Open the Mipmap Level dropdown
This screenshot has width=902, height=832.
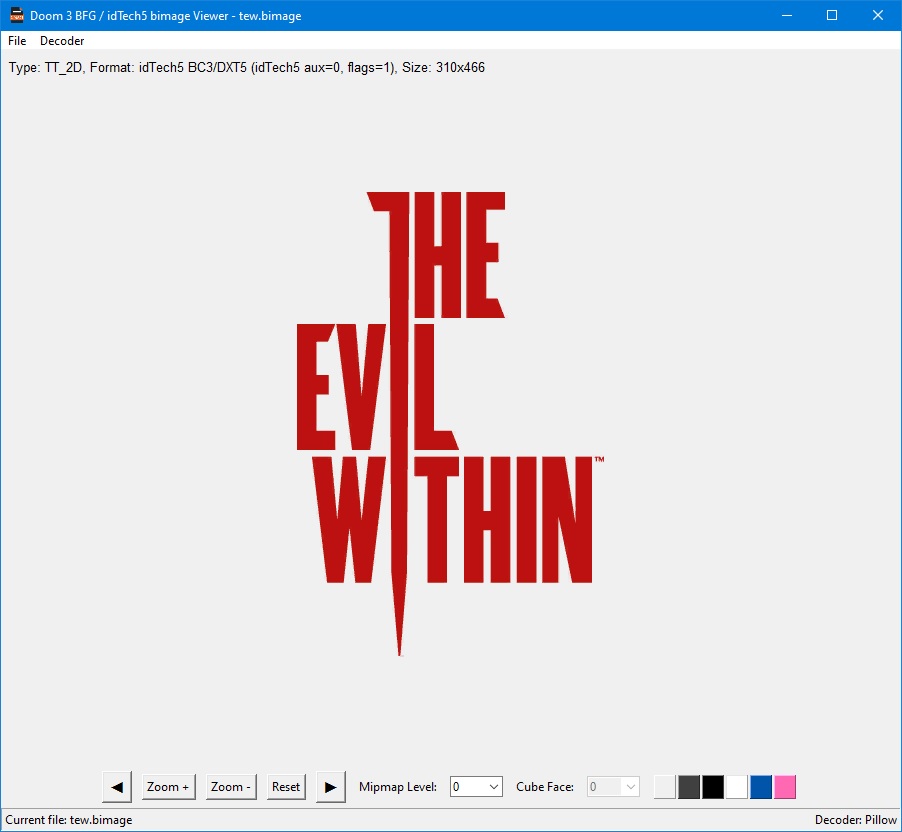point(476,787)
